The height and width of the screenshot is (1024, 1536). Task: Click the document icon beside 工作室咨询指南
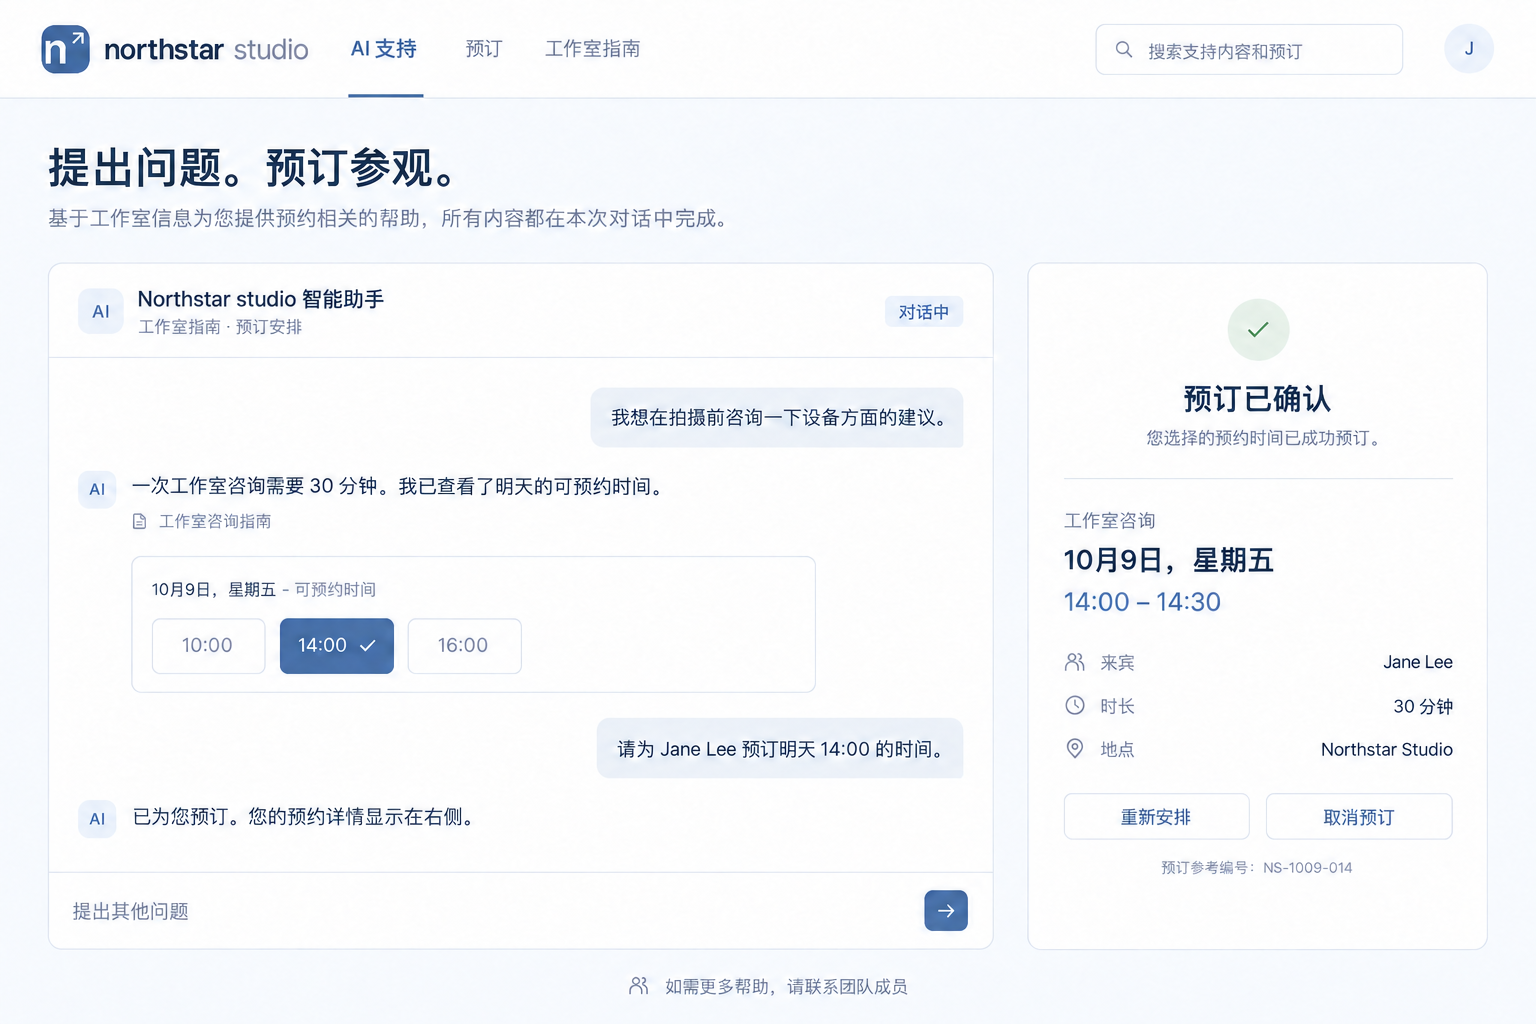[x=140, y=522]
